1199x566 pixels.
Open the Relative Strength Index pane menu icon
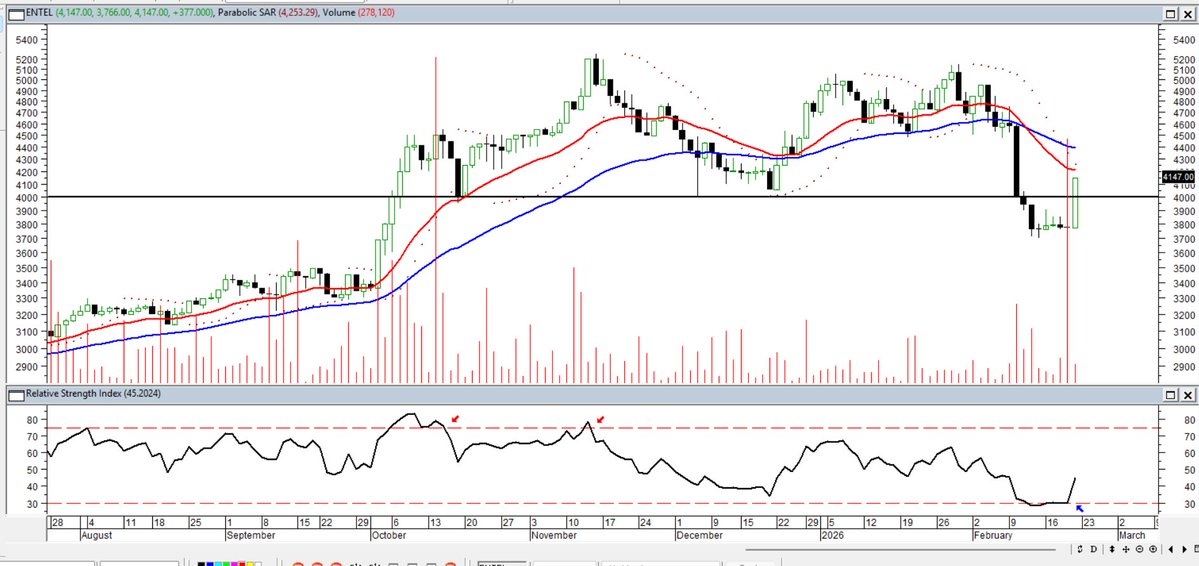(x=15, y=394)
